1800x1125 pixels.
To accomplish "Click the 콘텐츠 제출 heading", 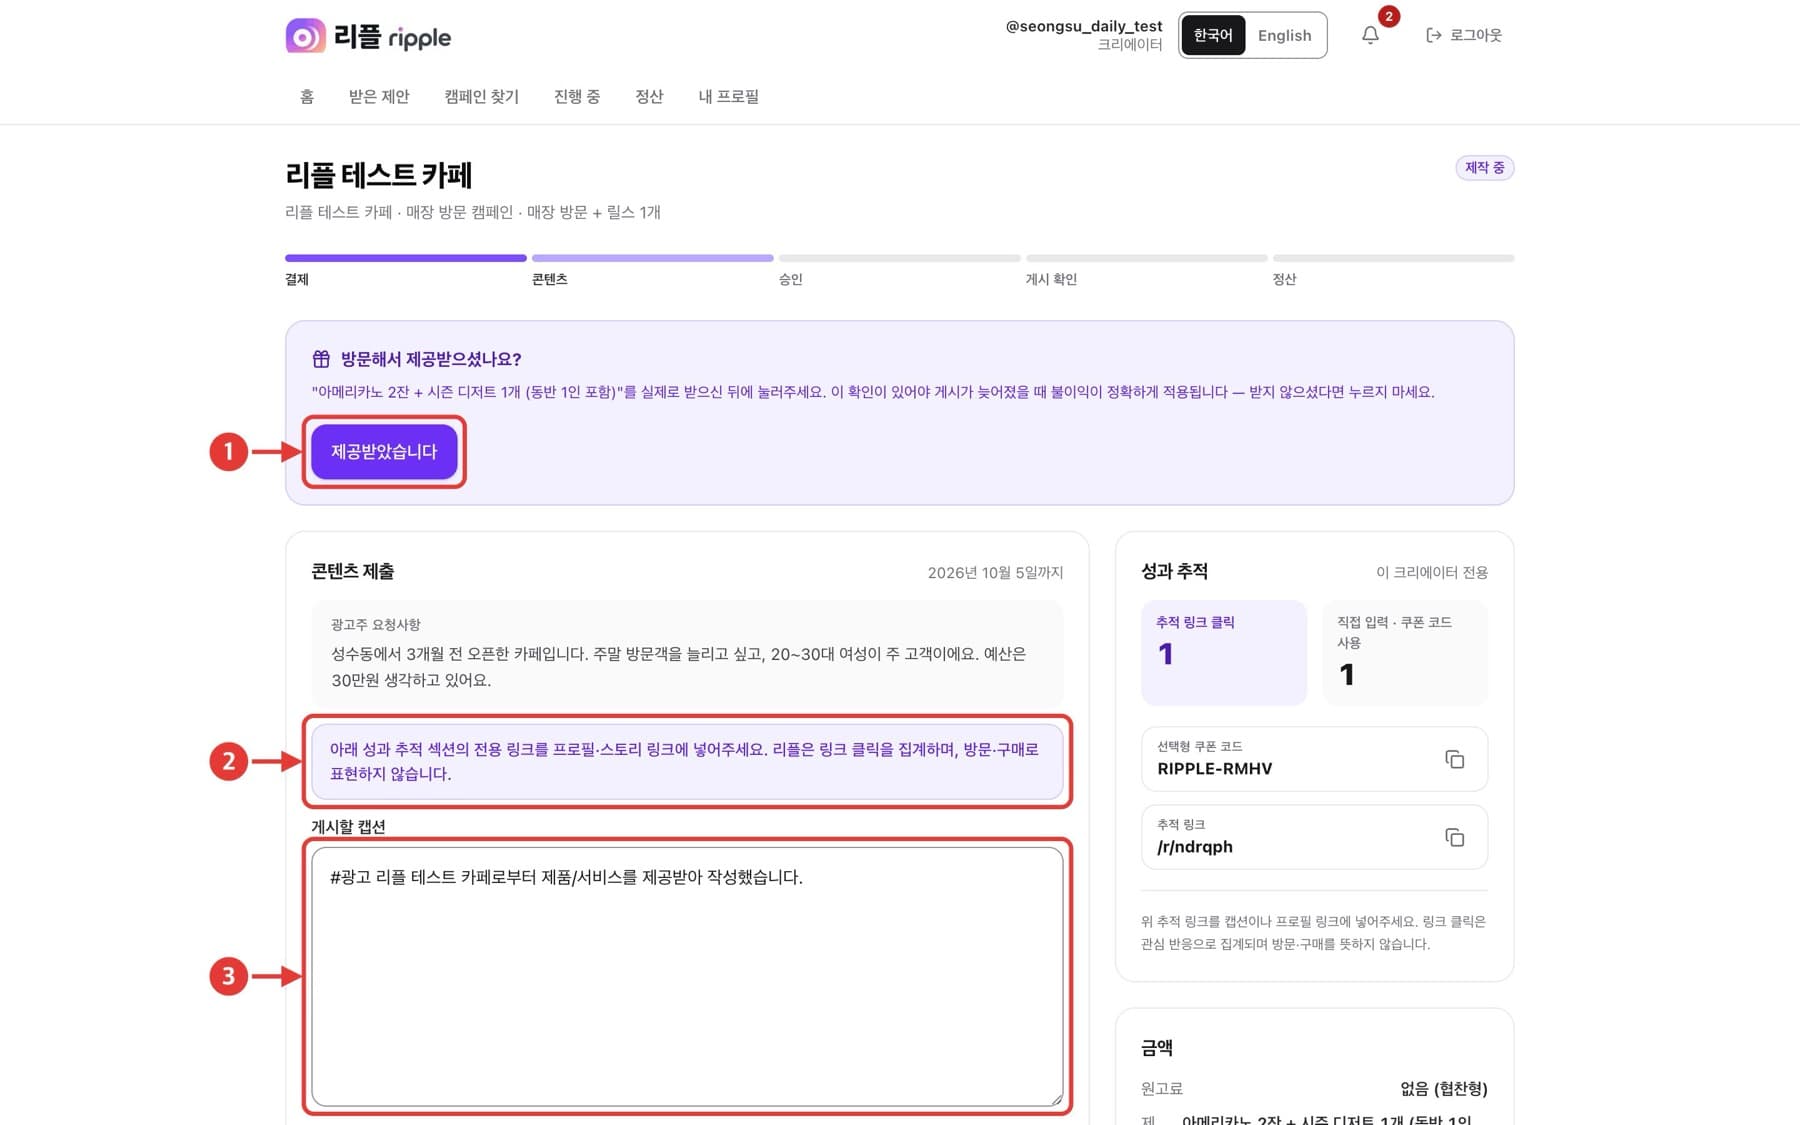I will pyautogui.click(x=353, y=571).
